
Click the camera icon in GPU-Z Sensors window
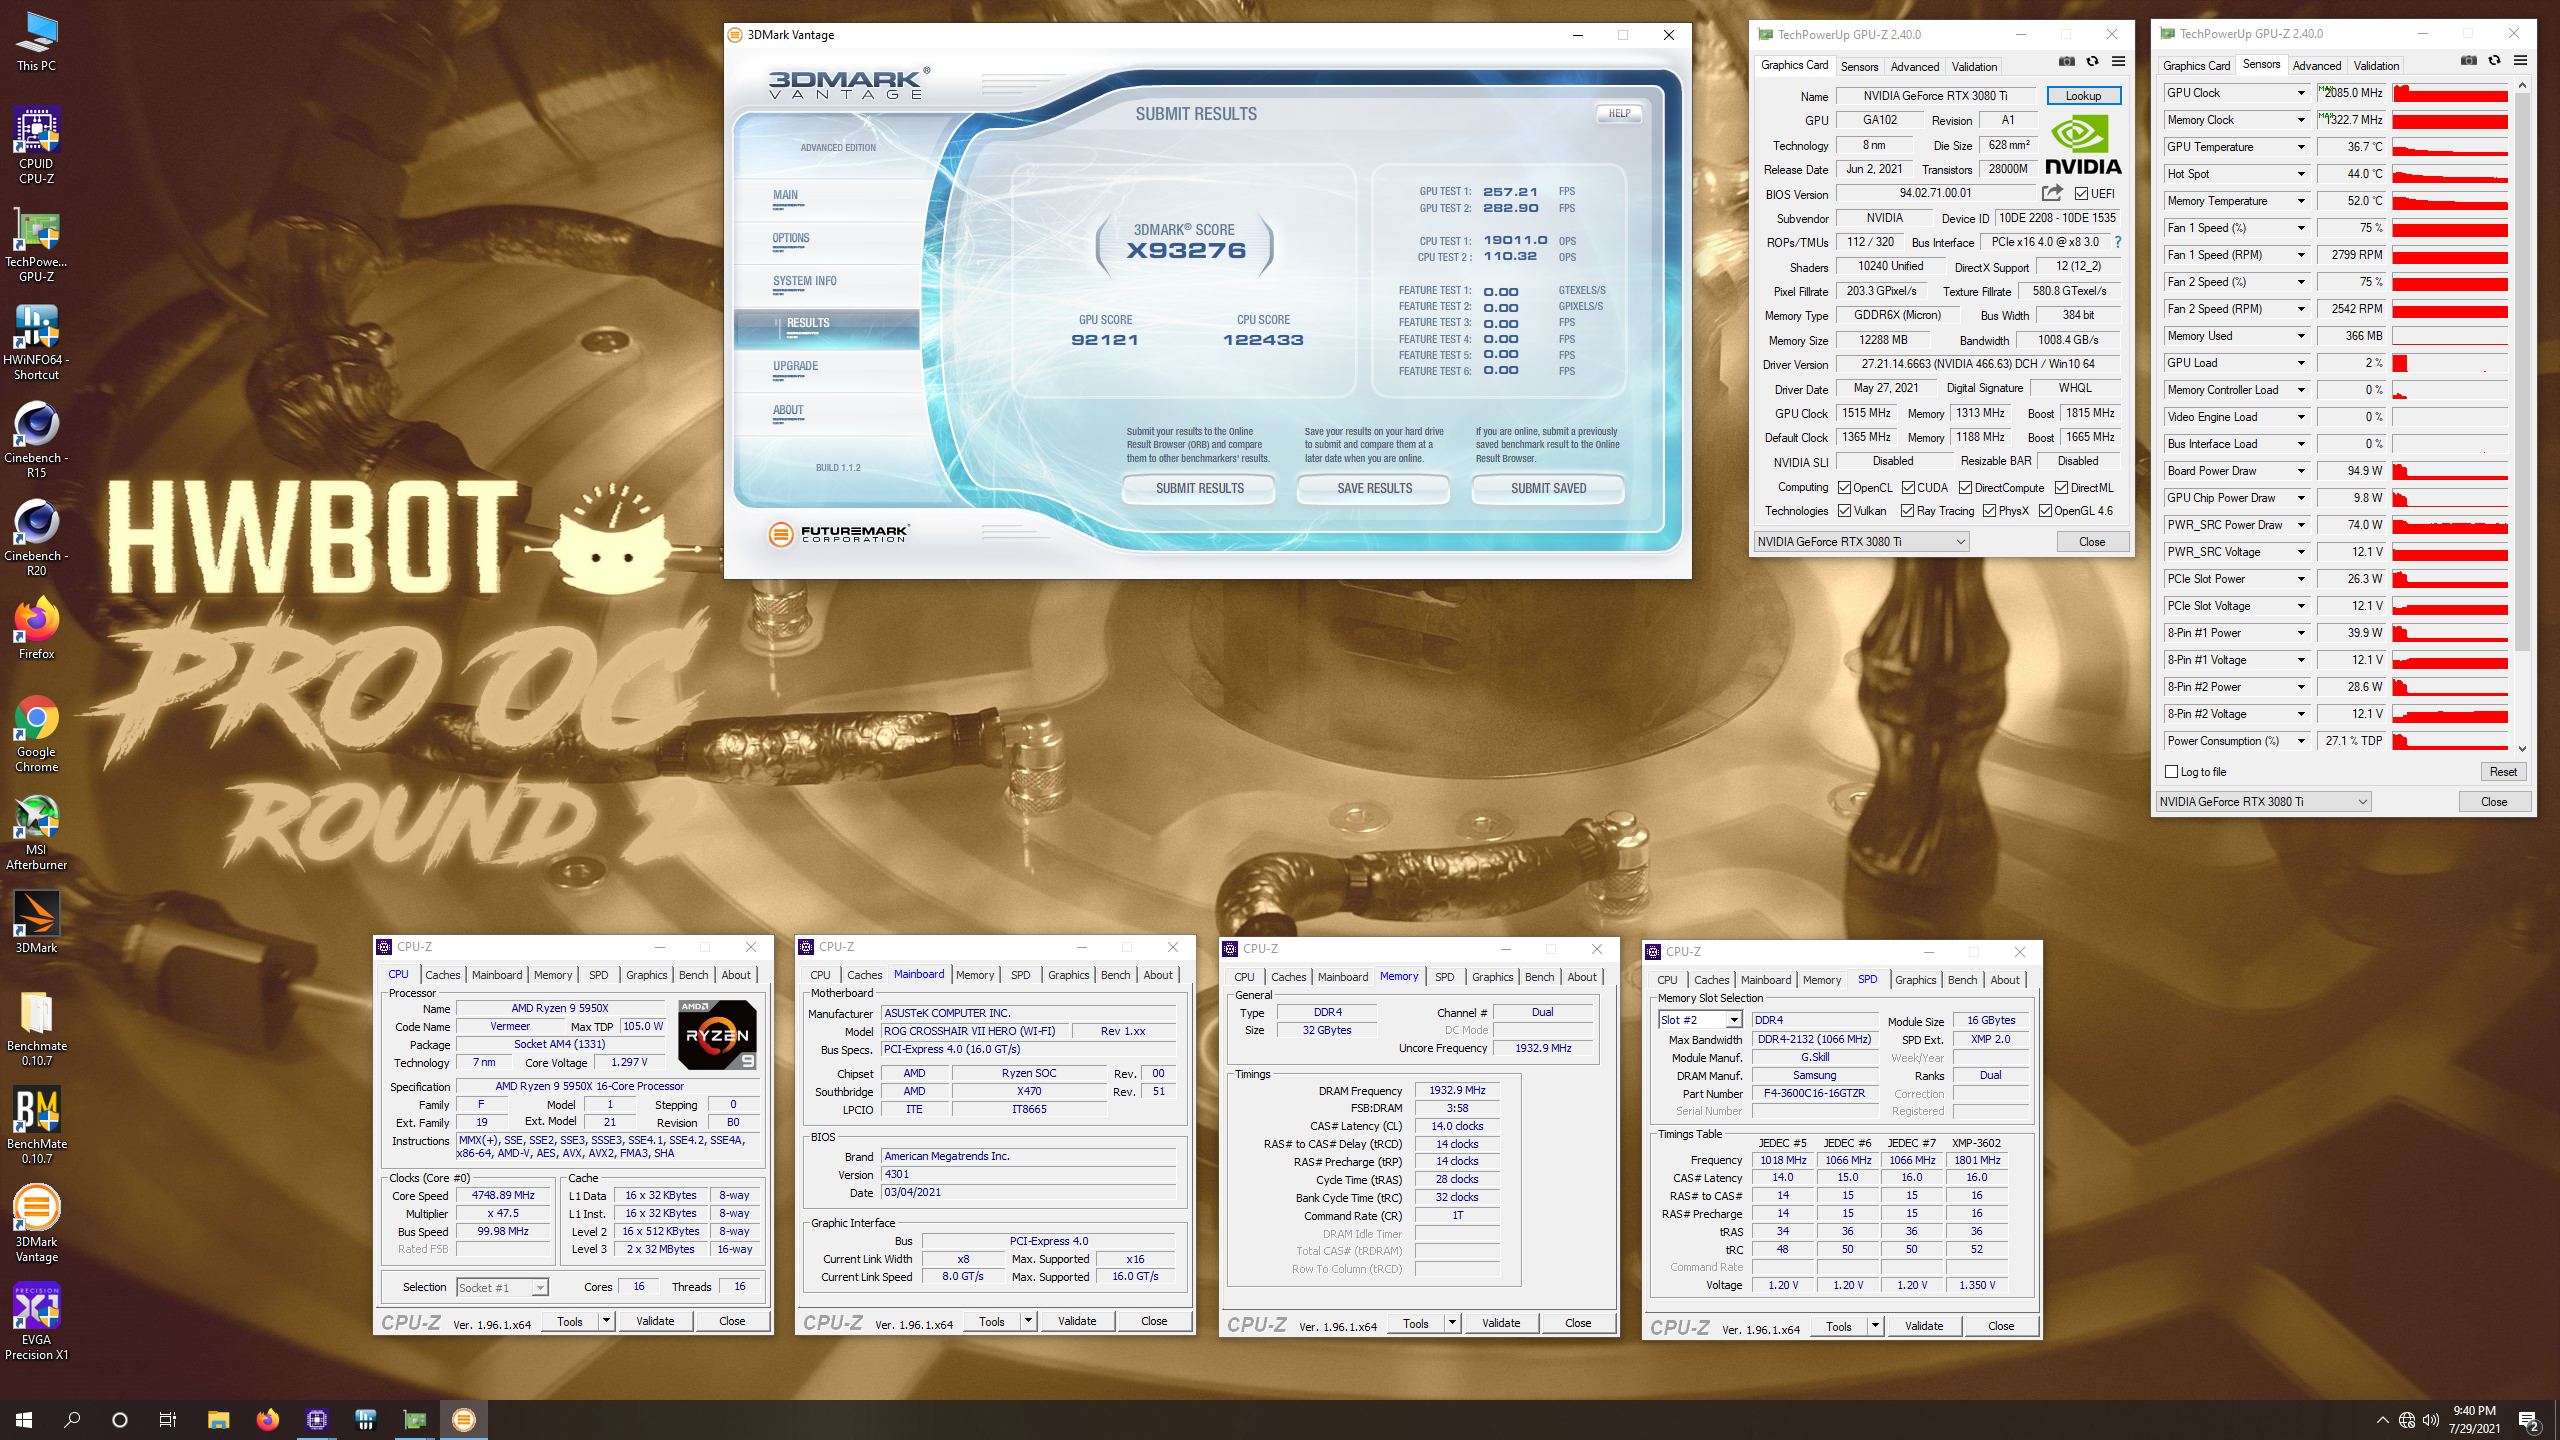coord(2469,61)
